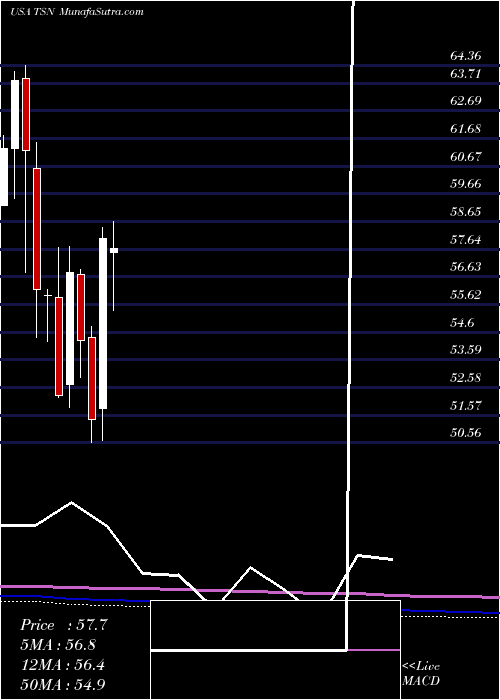500x700 pixels.
Task: Click the USA TSN MunafaSutra.com title text
Action: (x=76, y=12)
